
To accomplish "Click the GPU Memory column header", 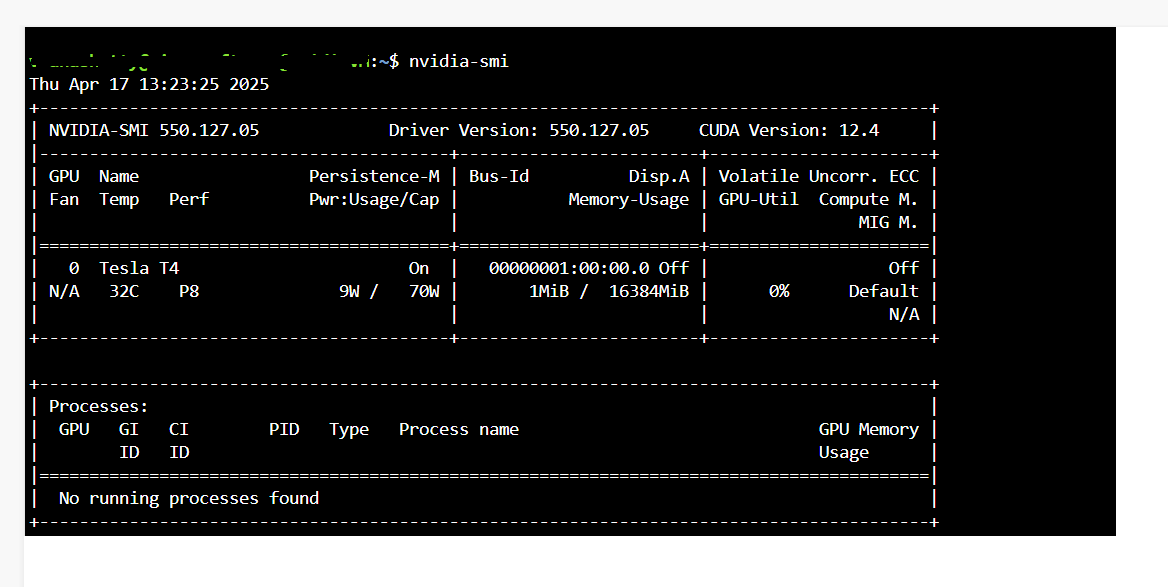I will pyautogui.click(x=869, y=430).
